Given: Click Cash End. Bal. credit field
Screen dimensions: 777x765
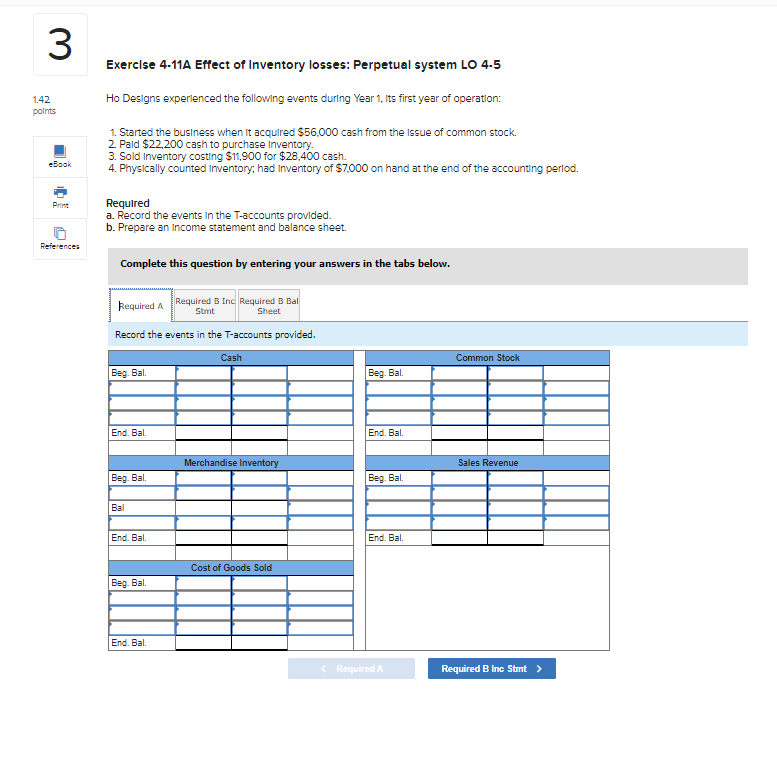Looking at the screenshot, I should point(259,433).
